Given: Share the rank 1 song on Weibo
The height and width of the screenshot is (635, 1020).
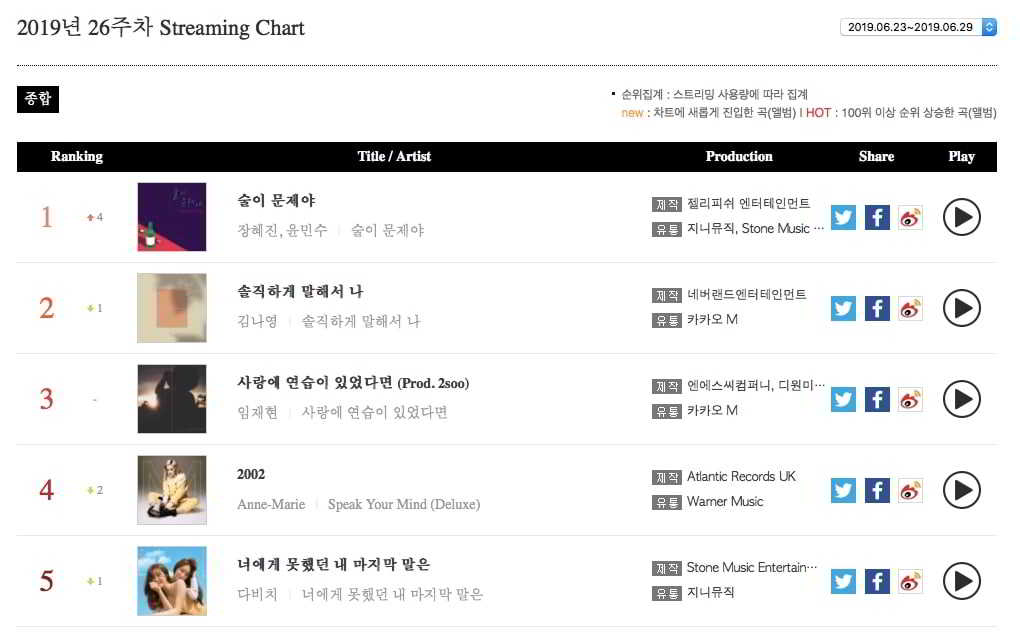Looking at the screenshot, I should point(910,217).
